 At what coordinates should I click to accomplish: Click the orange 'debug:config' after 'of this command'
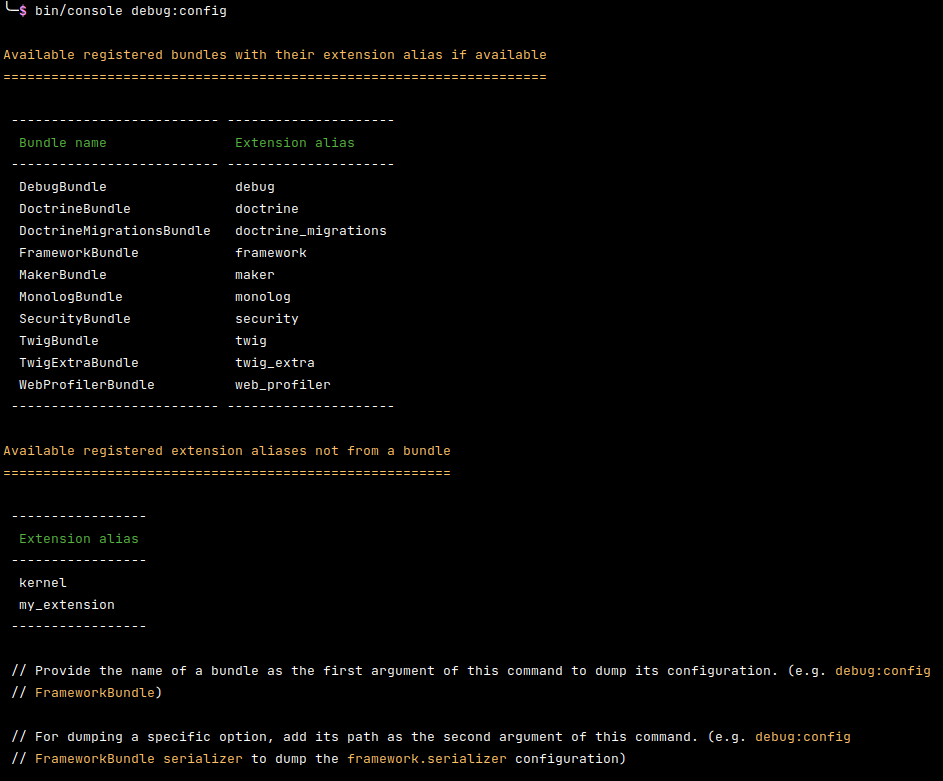(x=803, y=737)
